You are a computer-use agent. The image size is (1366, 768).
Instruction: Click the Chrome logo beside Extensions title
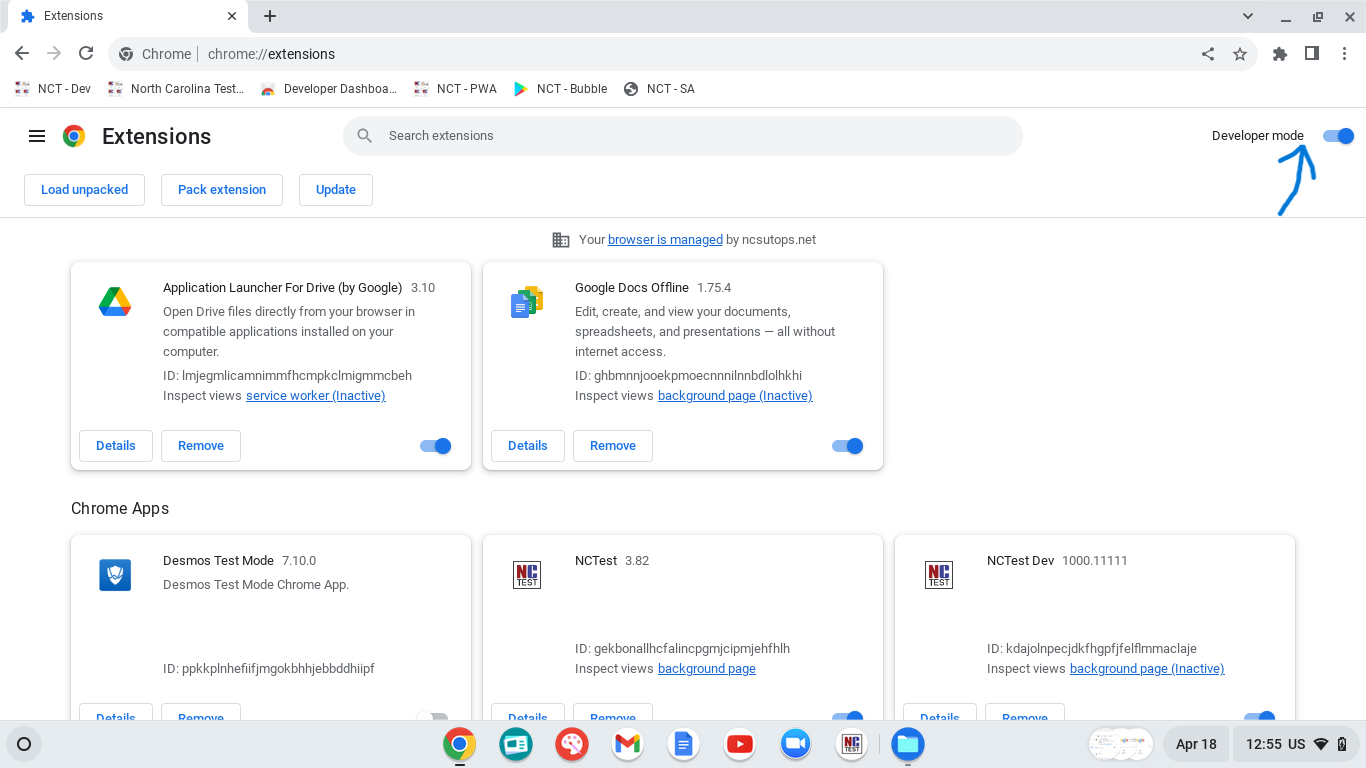click(74, 136)
